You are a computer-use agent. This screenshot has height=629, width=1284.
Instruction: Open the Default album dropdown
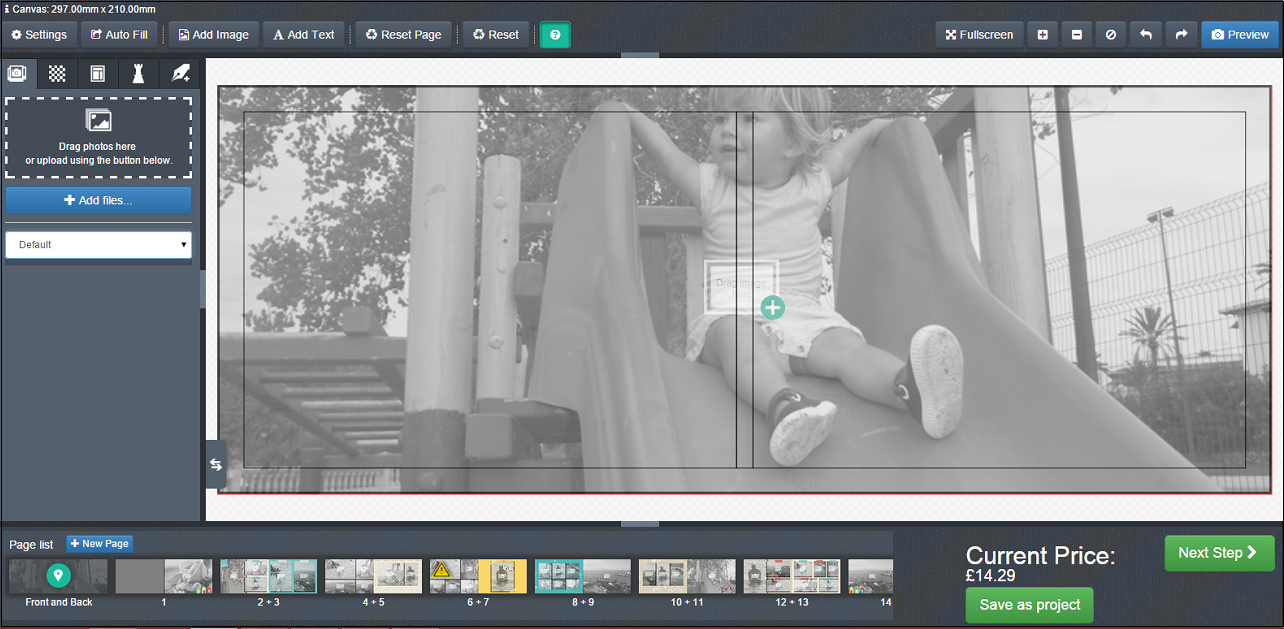[x=98, y=245]
